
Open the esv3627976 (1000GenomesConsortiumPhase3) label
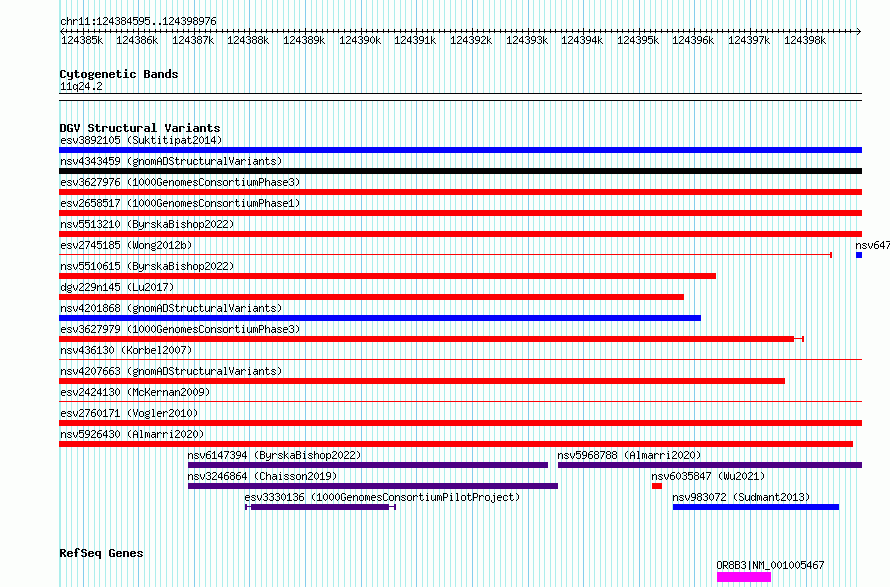[180, 182]
